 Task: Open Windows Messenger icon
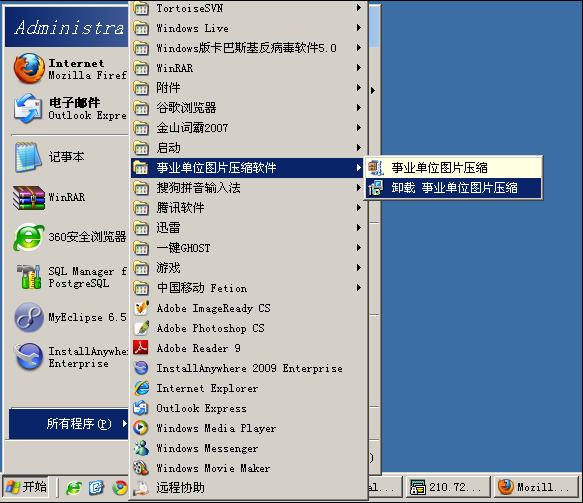(x=141, y=448)
